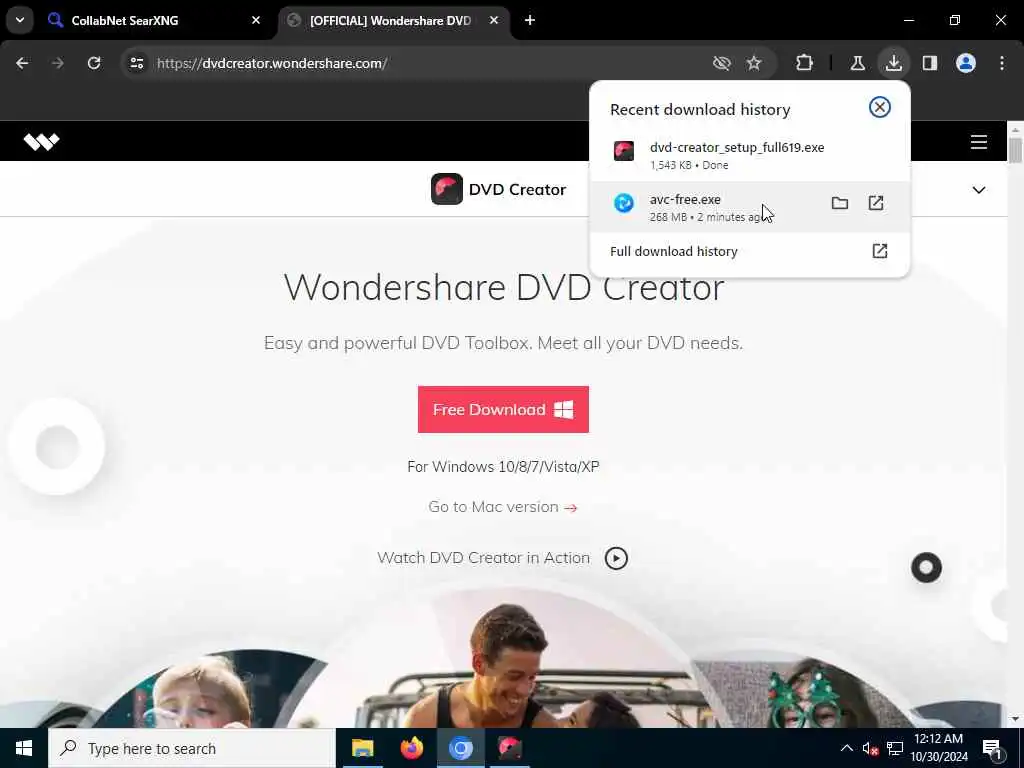Close the Recent download history popup
The height and width of the screenshot is (768, 1024).
coord(880,107)
